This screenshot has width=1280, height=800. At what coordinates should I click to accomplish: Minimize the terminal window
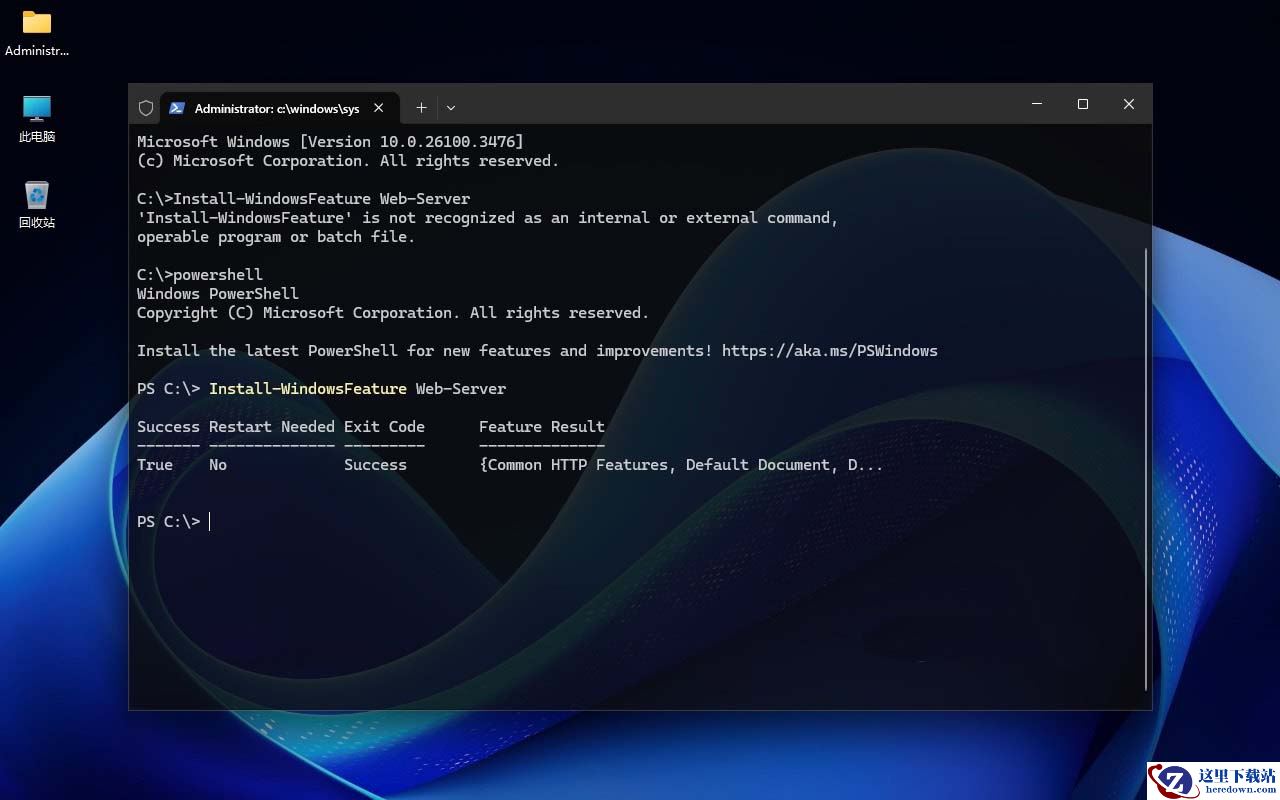point(1037,104)
